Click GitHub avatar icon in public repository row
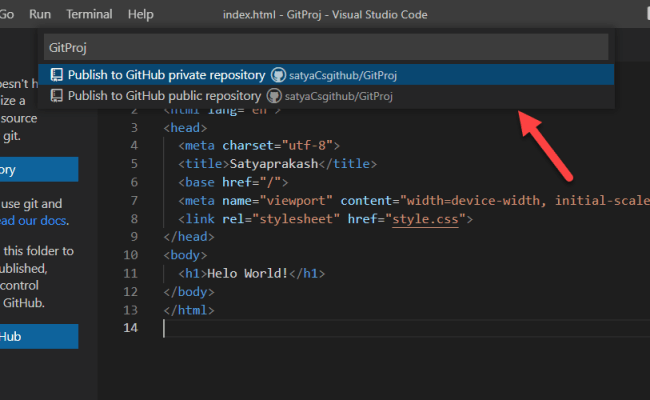 [x=274, y=96]
